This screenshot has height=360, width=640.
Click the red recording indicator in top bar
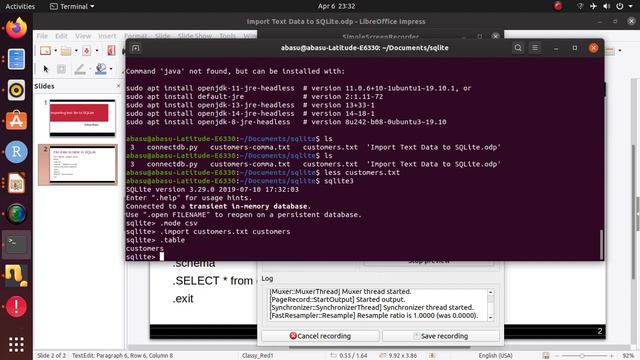[558, 6]
